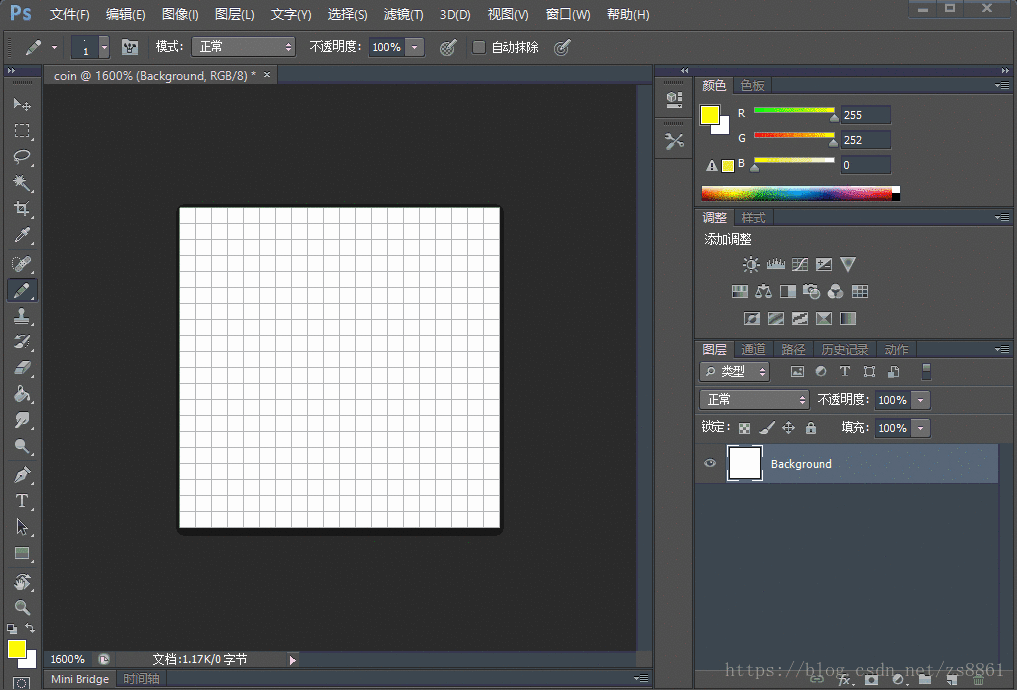
Task: Select the Pen tool
Action: 22,475
